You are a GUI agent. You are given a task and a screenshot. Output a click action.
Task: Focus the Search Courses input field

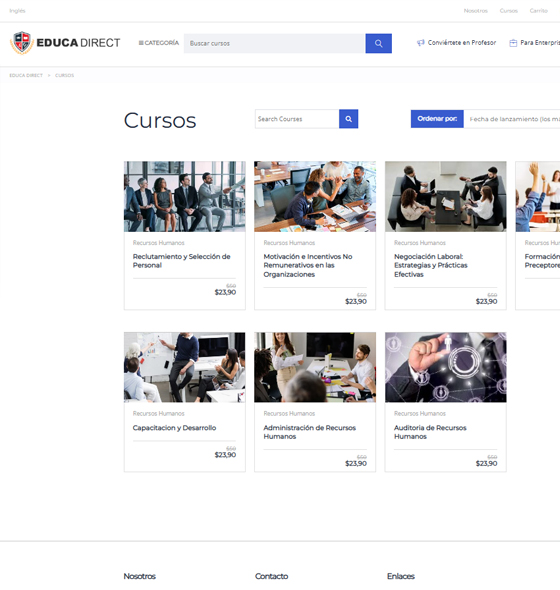pyautogui.click(x=297, y=119)
